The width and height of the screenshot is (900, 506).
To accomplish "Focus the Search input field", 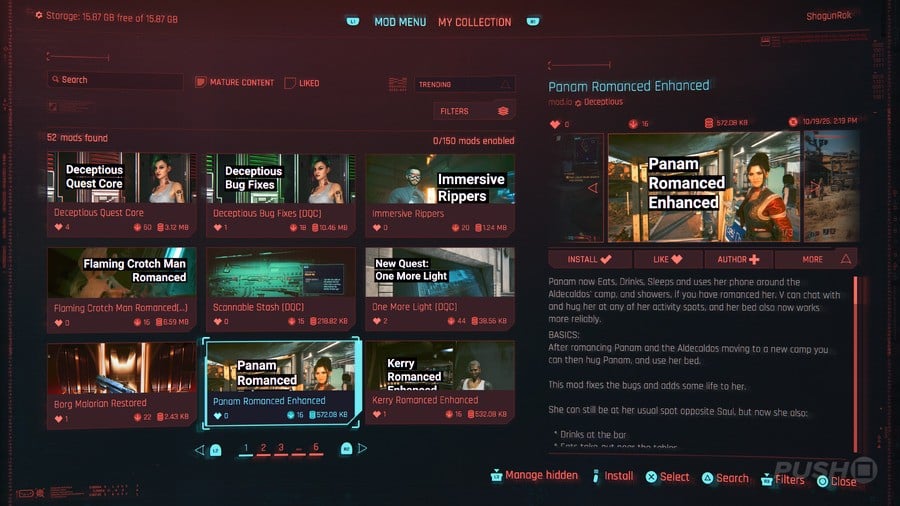I will [115, 80].
